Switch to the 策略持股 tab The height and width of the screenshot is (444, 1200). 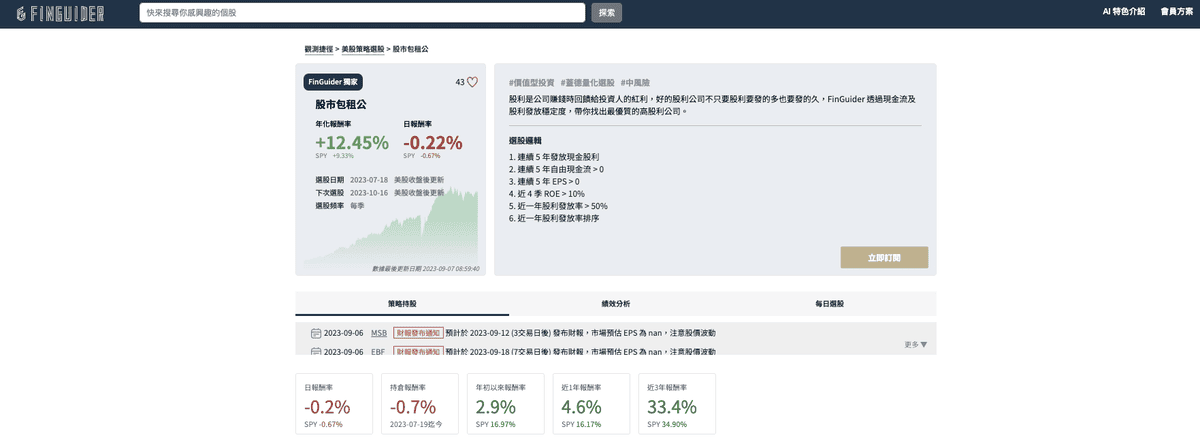click(x=402, y=303)
